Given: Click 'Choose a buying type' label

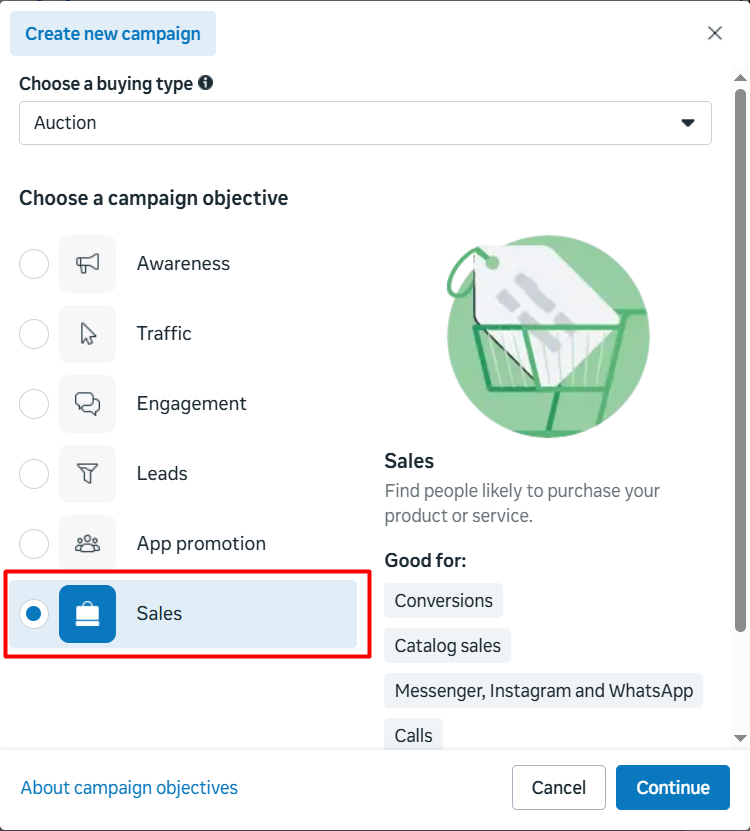Looking at the screenshot, I should (106, 84).
